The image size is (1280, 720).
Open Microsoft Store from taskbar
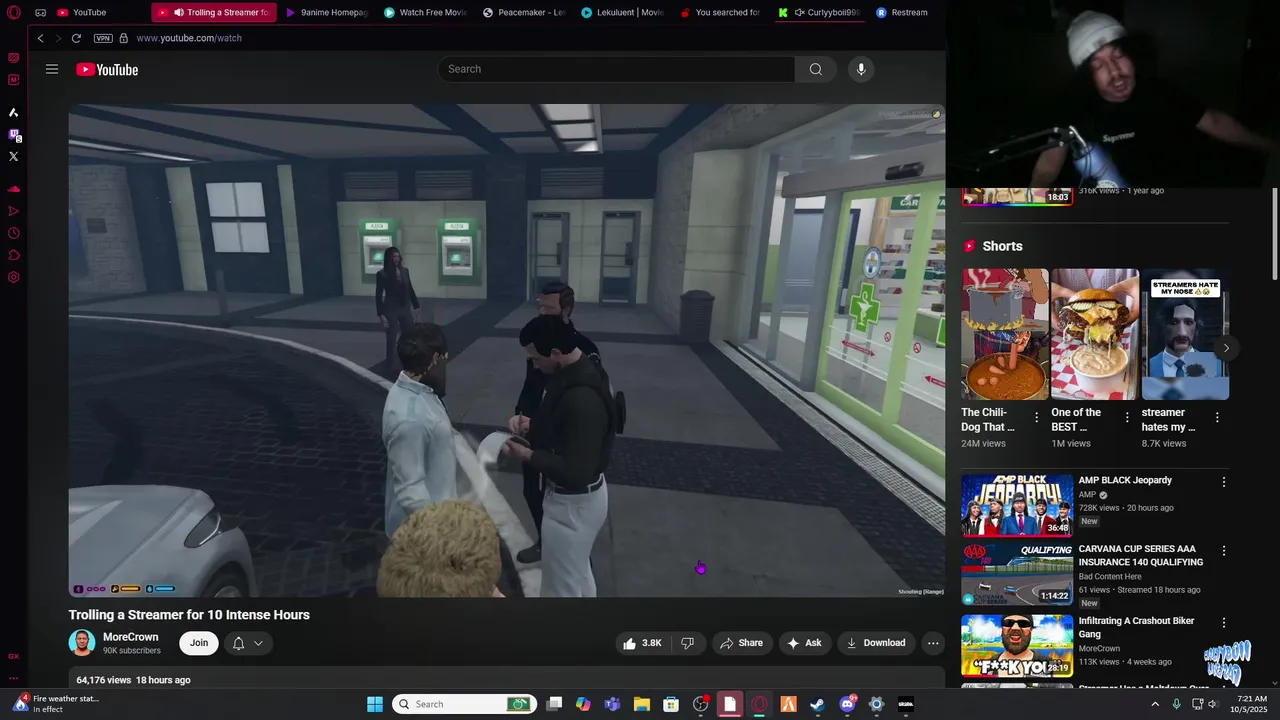click(x=671, y=704)
